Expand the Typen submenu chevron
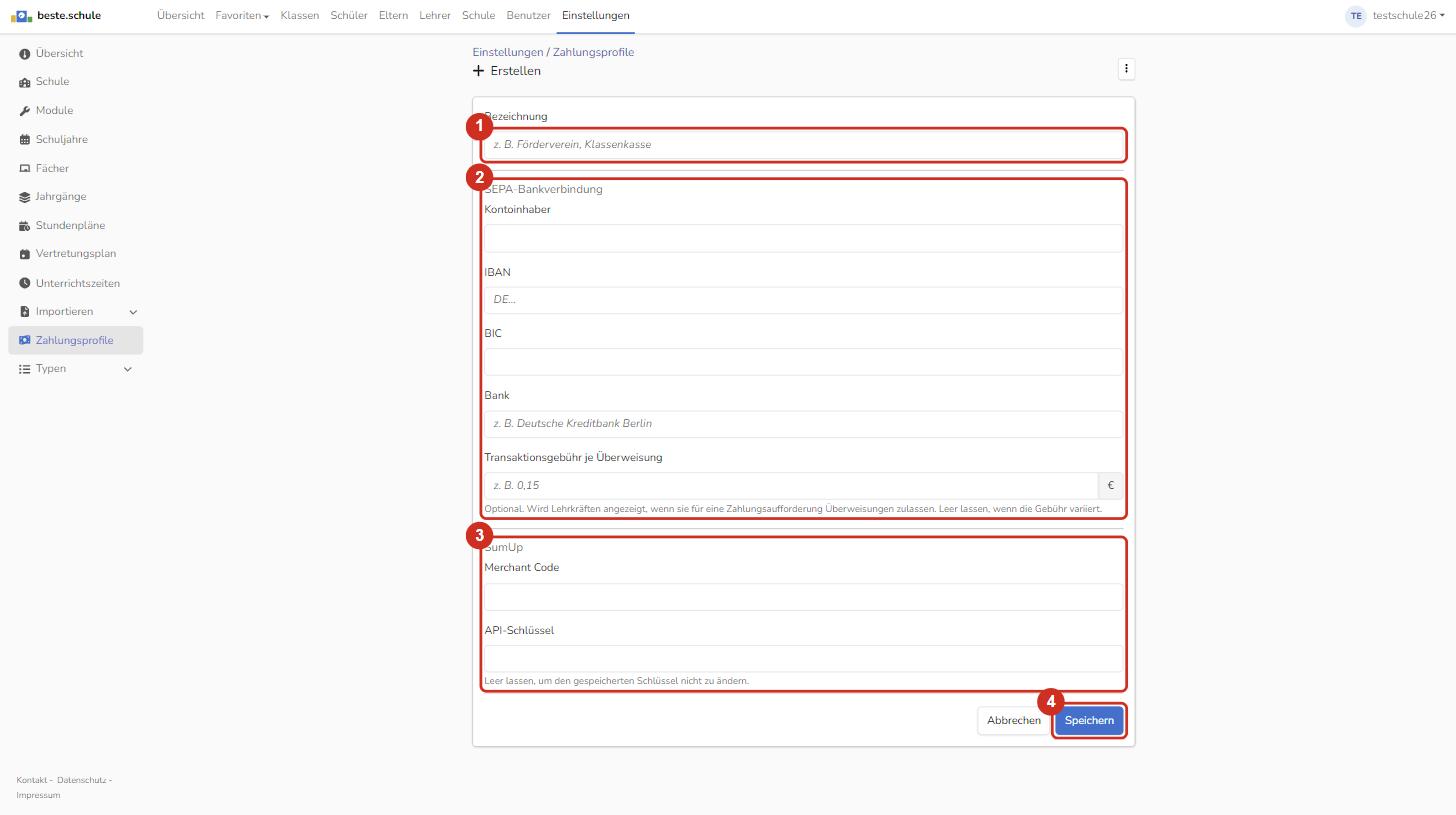Viewport: 1456px width, 815px height. tap(127, 369)
